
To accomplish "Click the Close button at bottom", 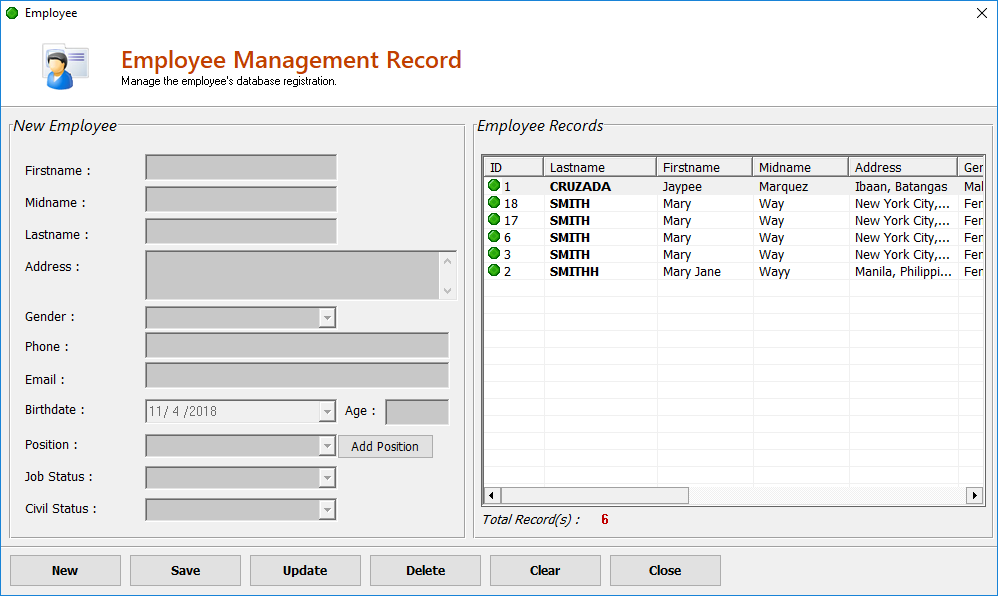I will [x=665, y=571].
